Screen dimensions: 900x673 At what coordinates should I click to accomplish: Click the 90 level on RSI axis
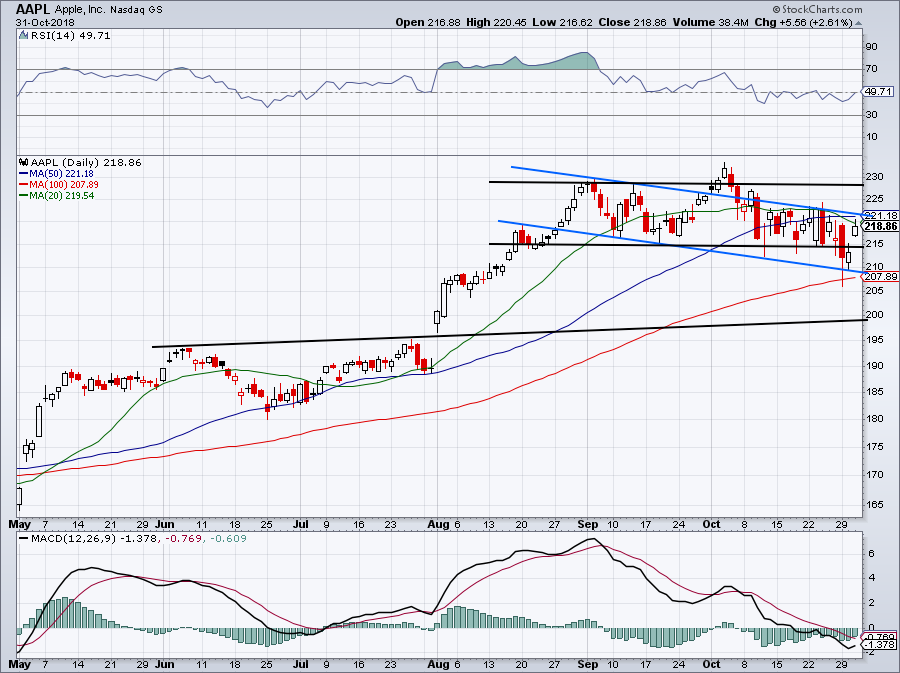click(x=871, y=46)
